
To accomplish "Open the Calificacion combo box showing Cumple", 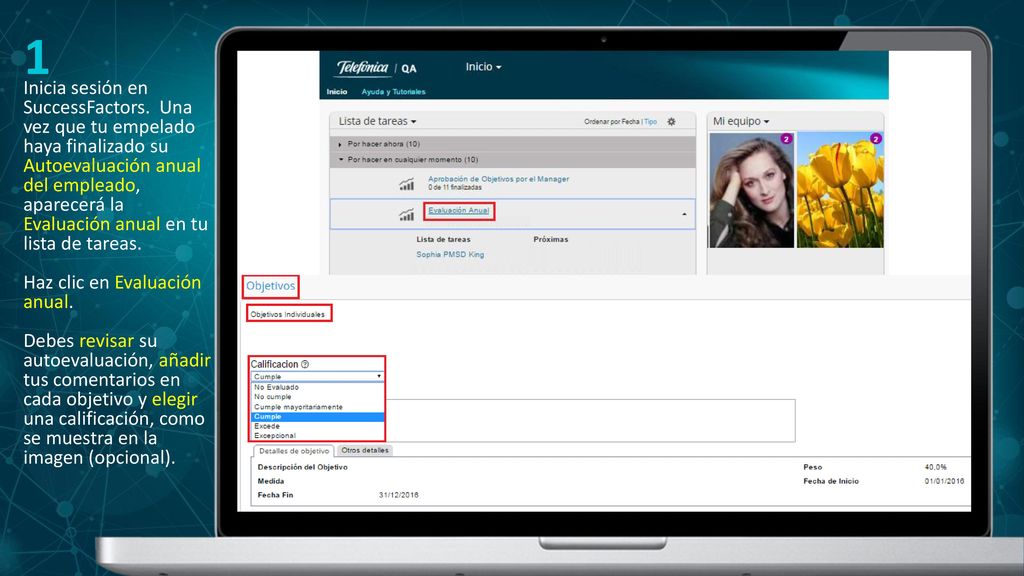I will tap(317, 376).
